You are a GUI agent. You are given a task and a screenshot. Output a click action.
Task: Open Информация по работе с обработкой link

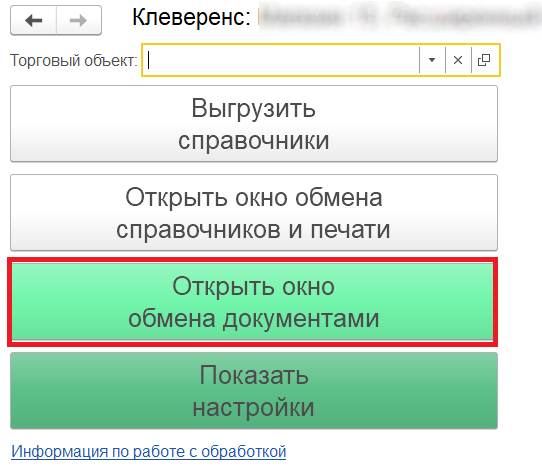click(x=149, y=452)
